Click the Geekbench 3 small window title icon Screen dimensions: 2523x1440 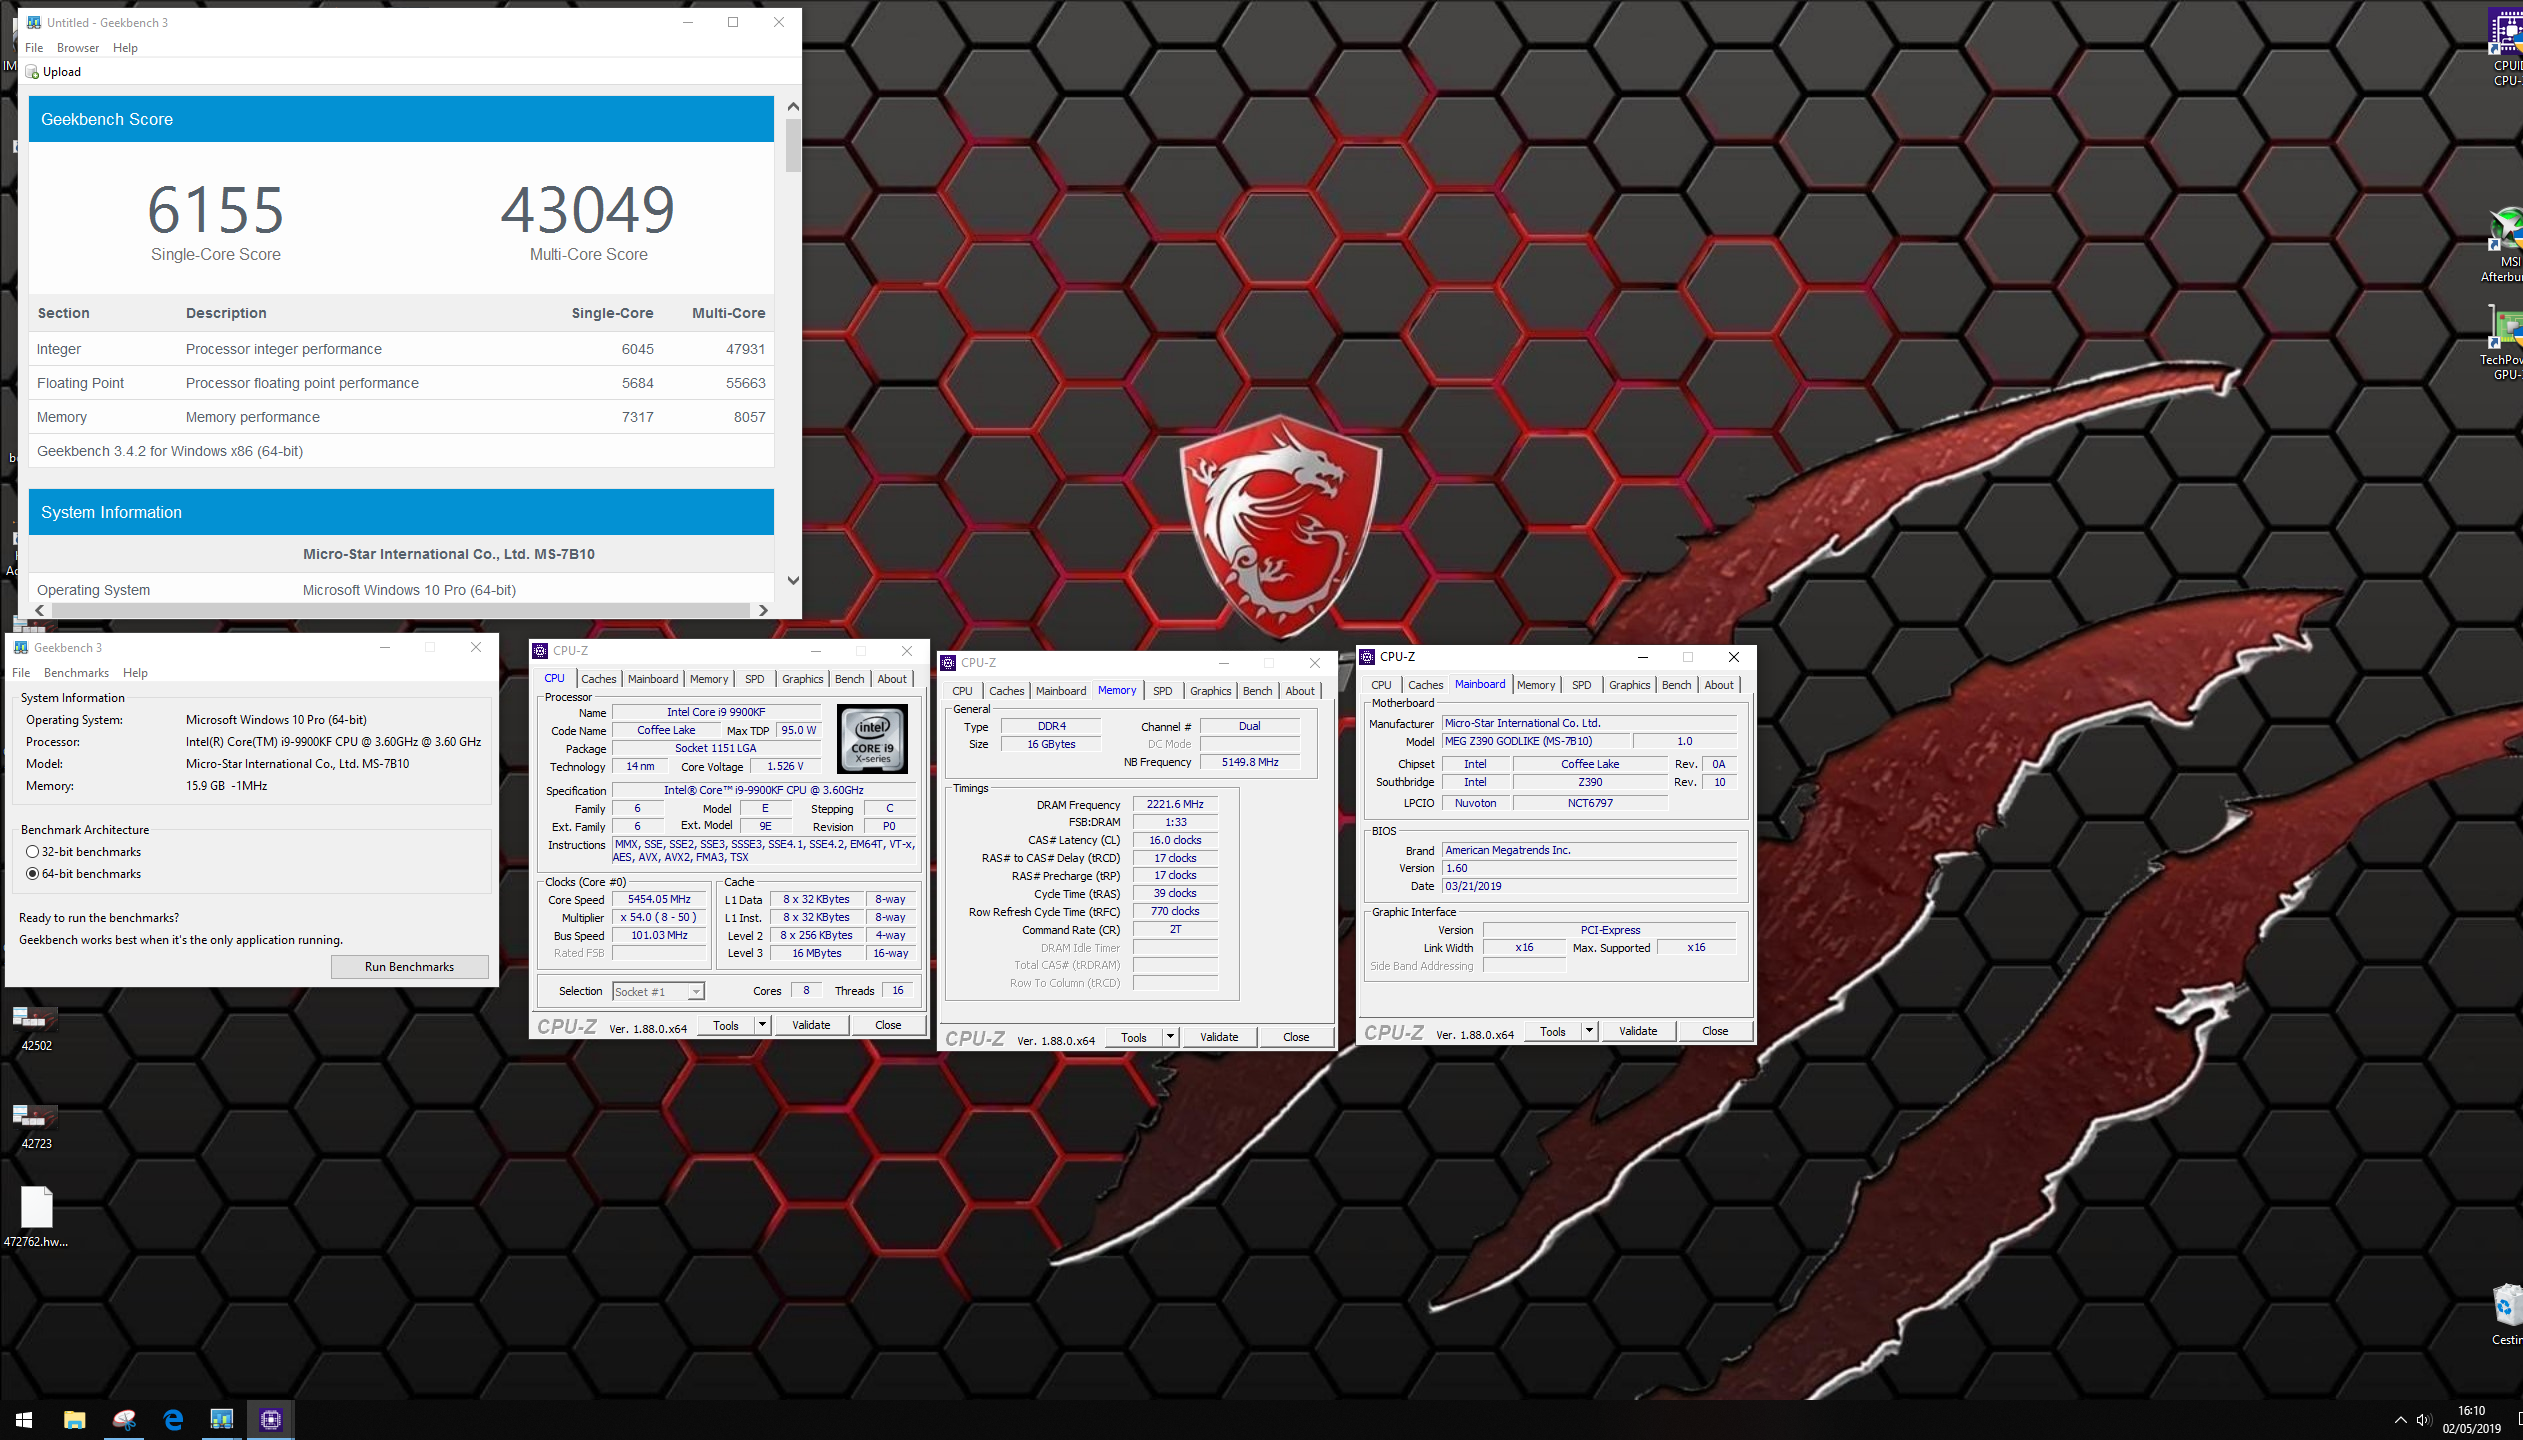pyautogui.click(x=21, y=648)
